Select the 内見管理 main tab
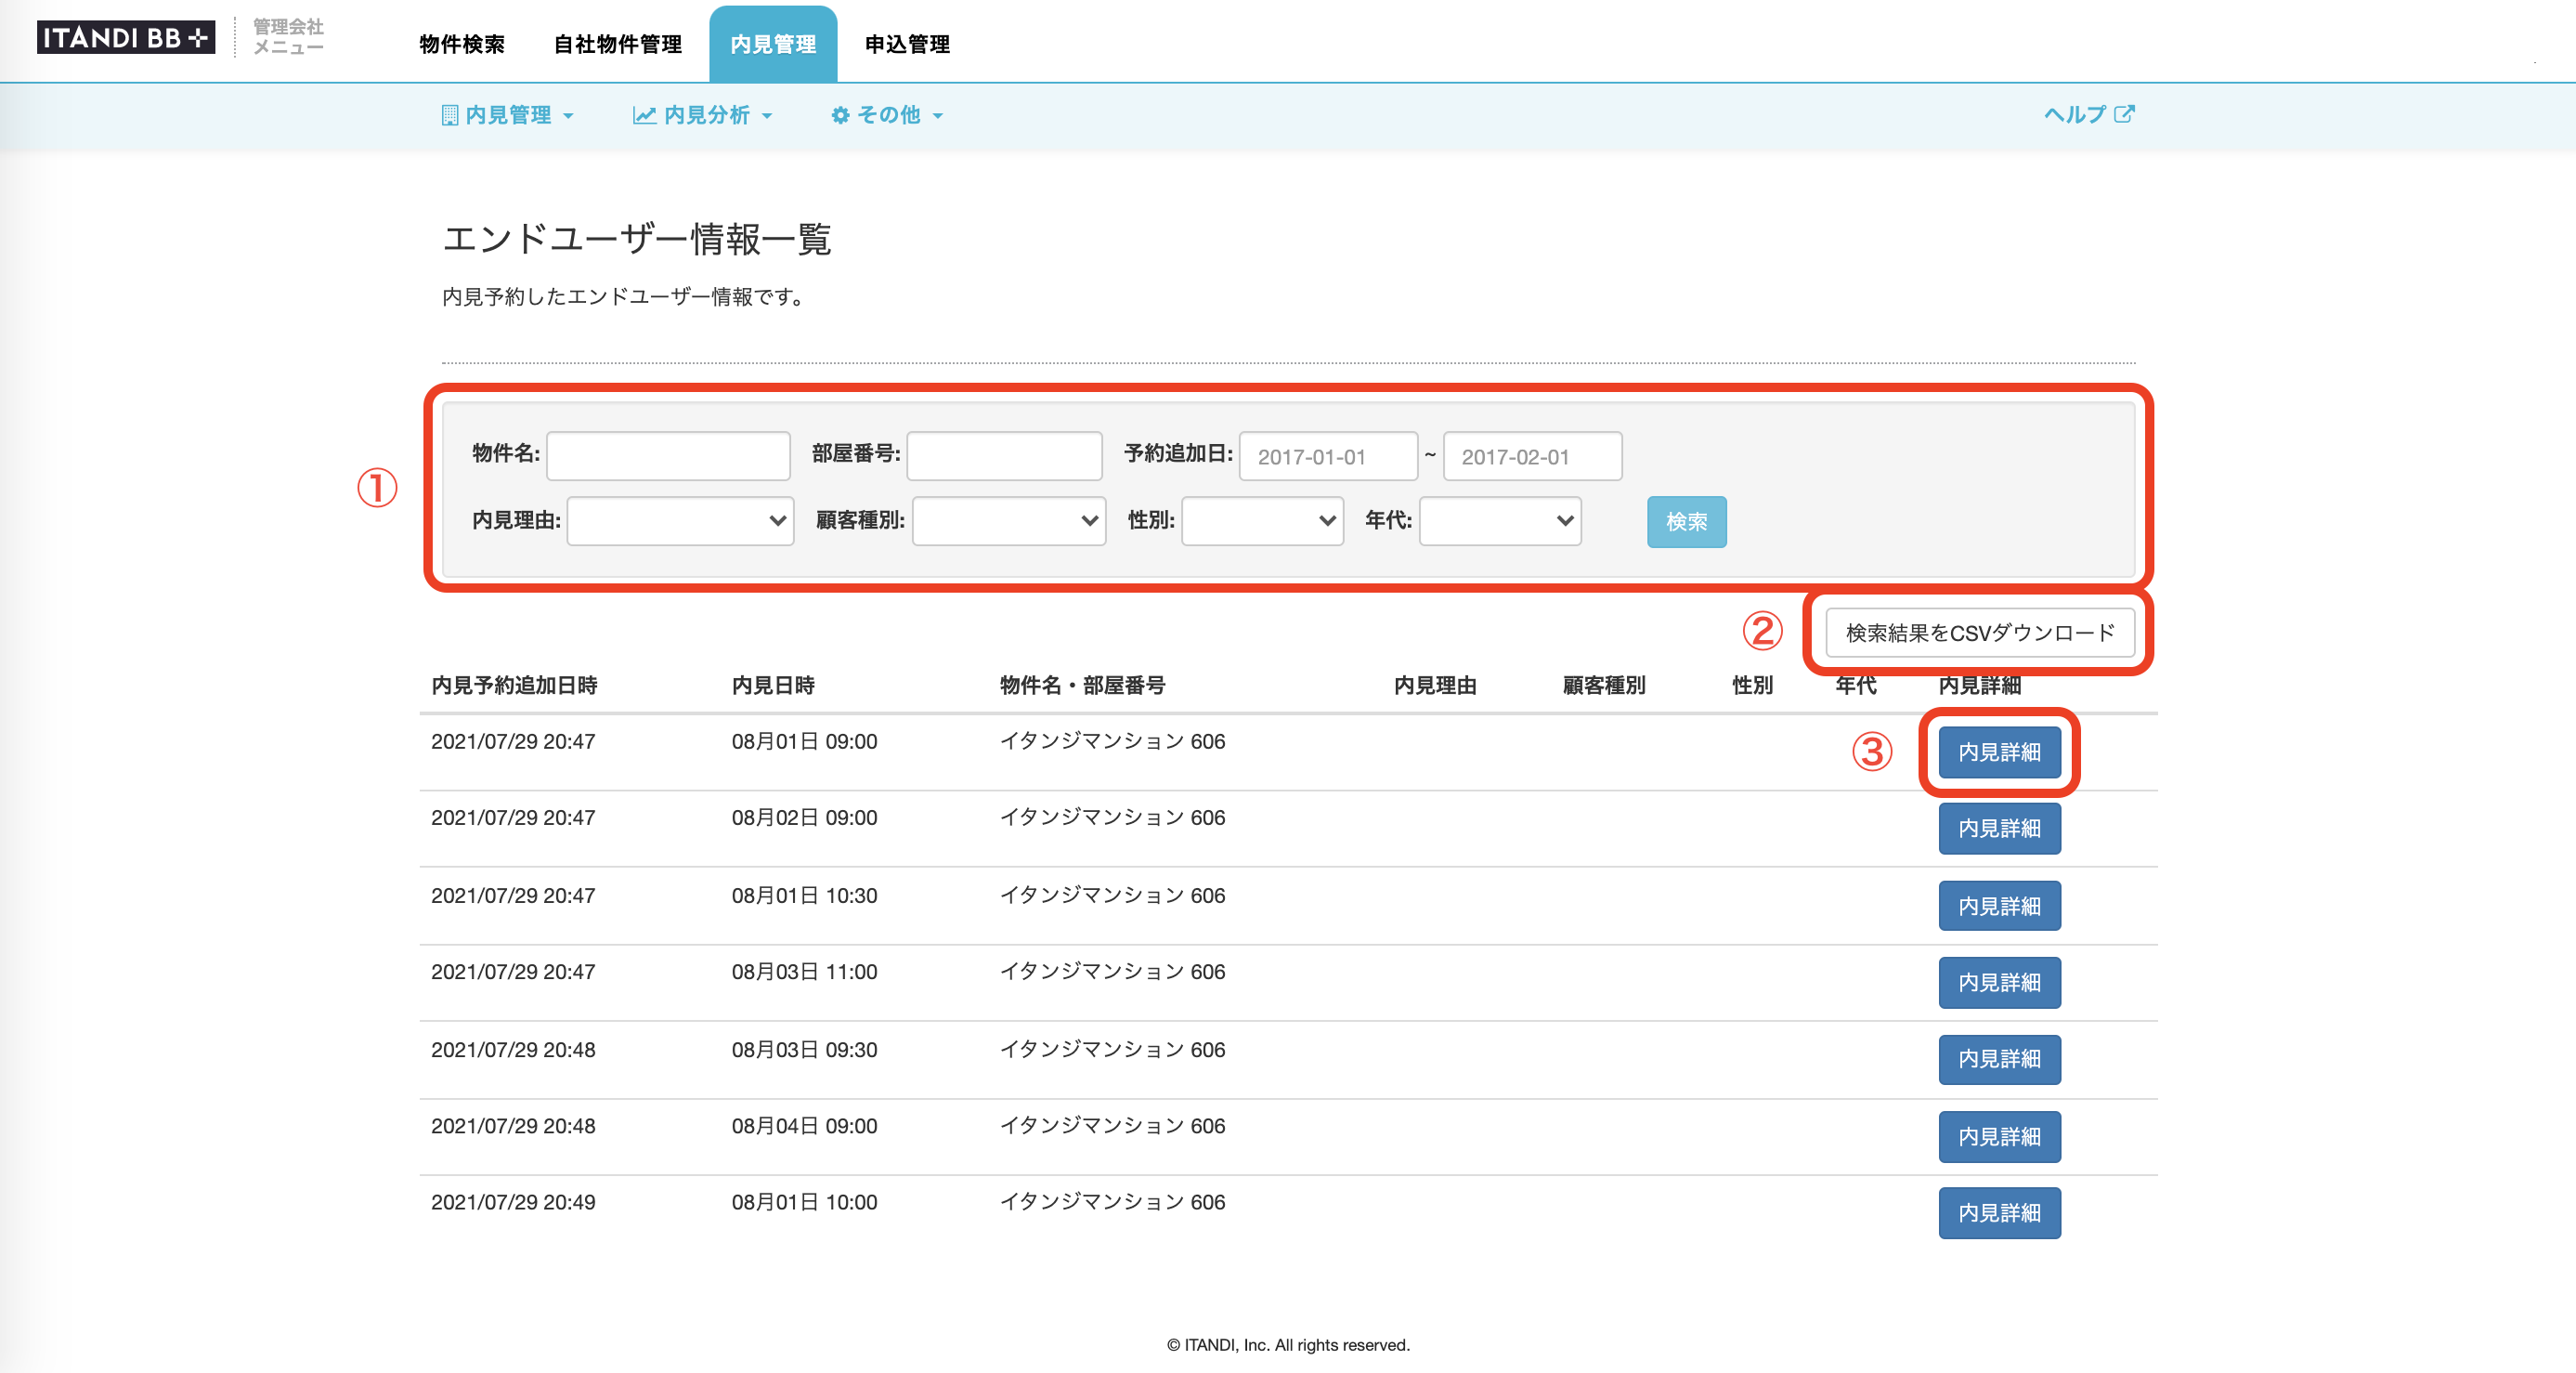The width and height of the screenshot is (2576, 1373). (773, 44)
